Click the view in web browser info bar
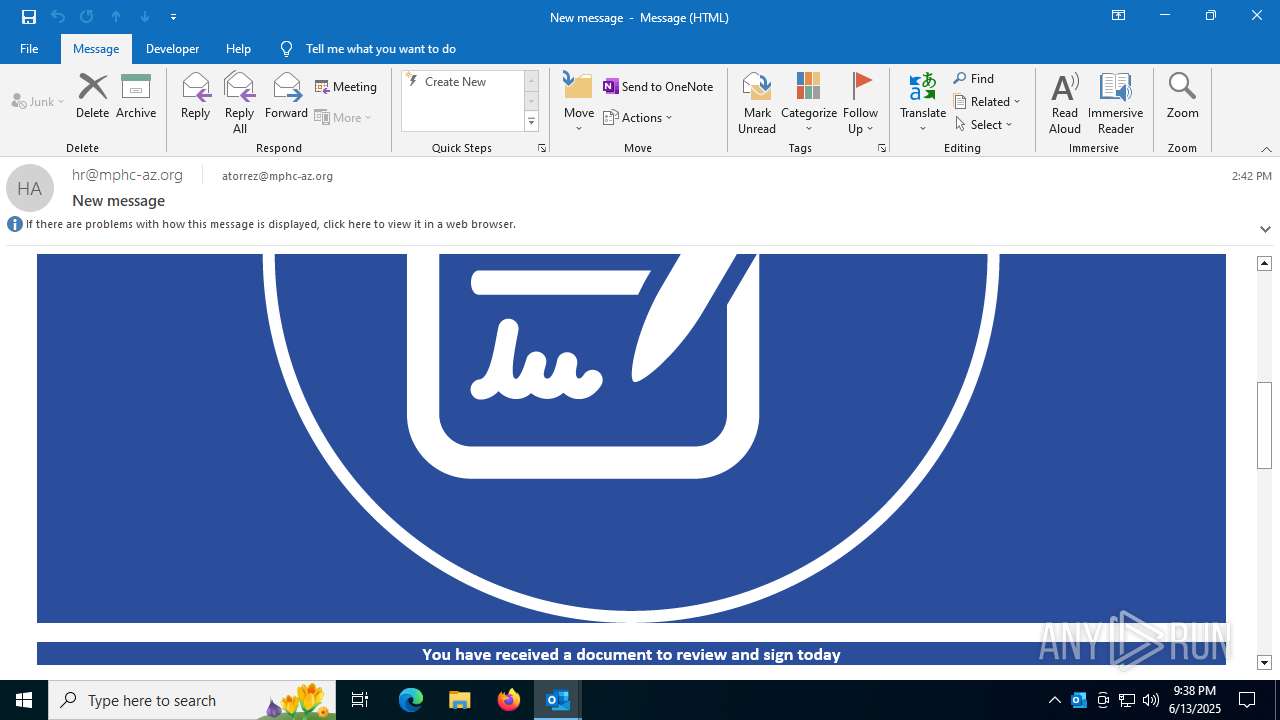The width and height of the screenshot is (1280, 720). coord(270,224)
